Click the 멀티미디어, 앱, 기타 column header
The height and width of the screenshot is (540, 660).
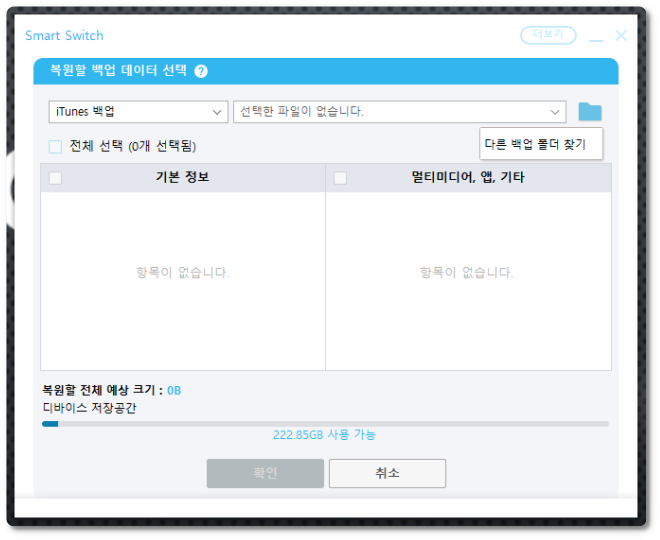(x=468, y=177)
